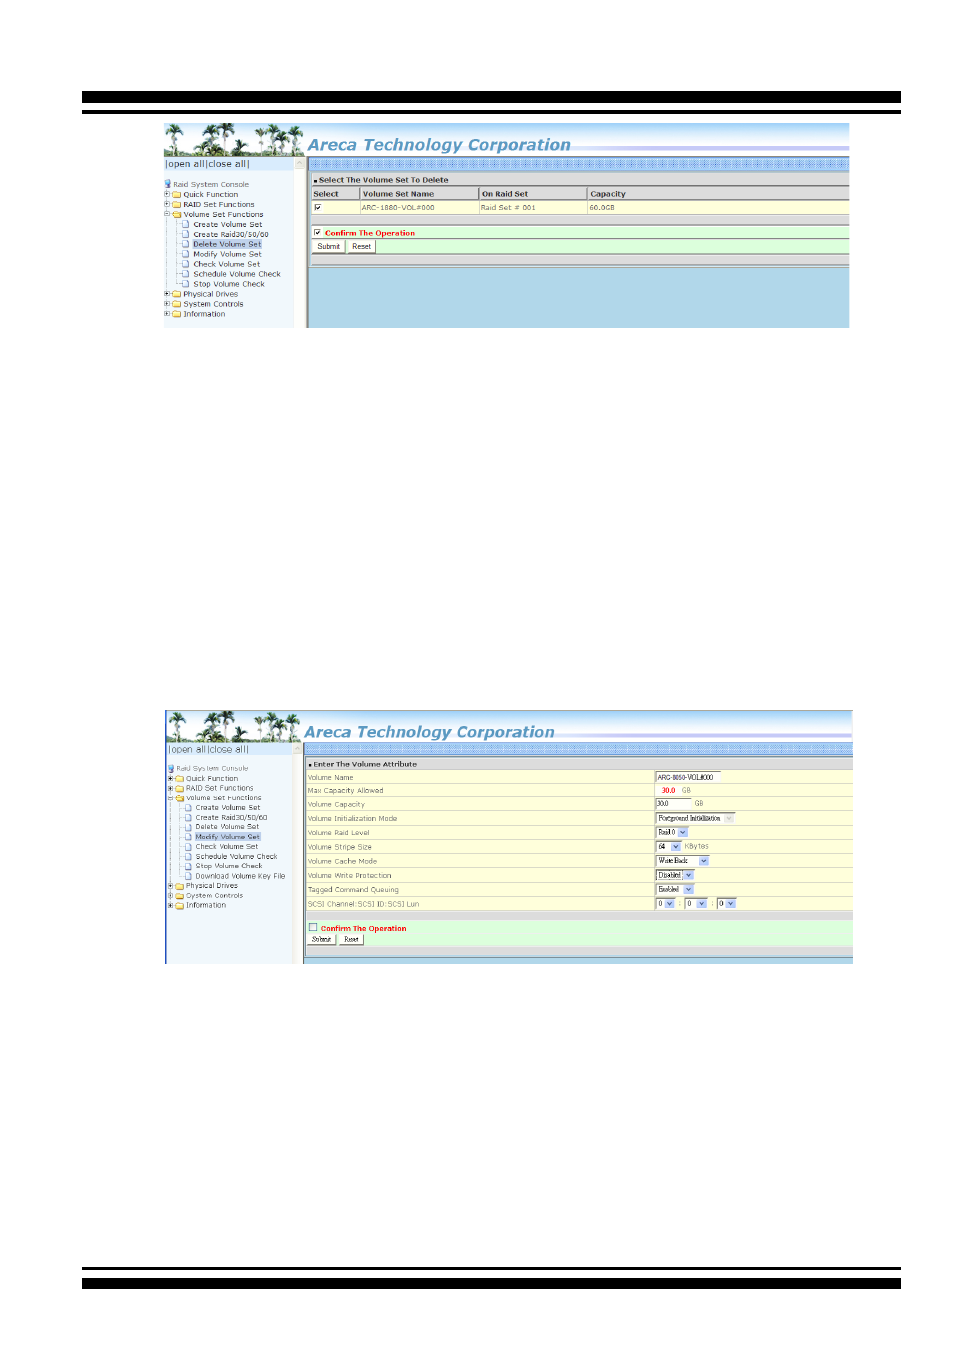This screenshot has height=1354, width=954.
Task: Open the SCSI Channel dropdown
Action: coord(666,903)
